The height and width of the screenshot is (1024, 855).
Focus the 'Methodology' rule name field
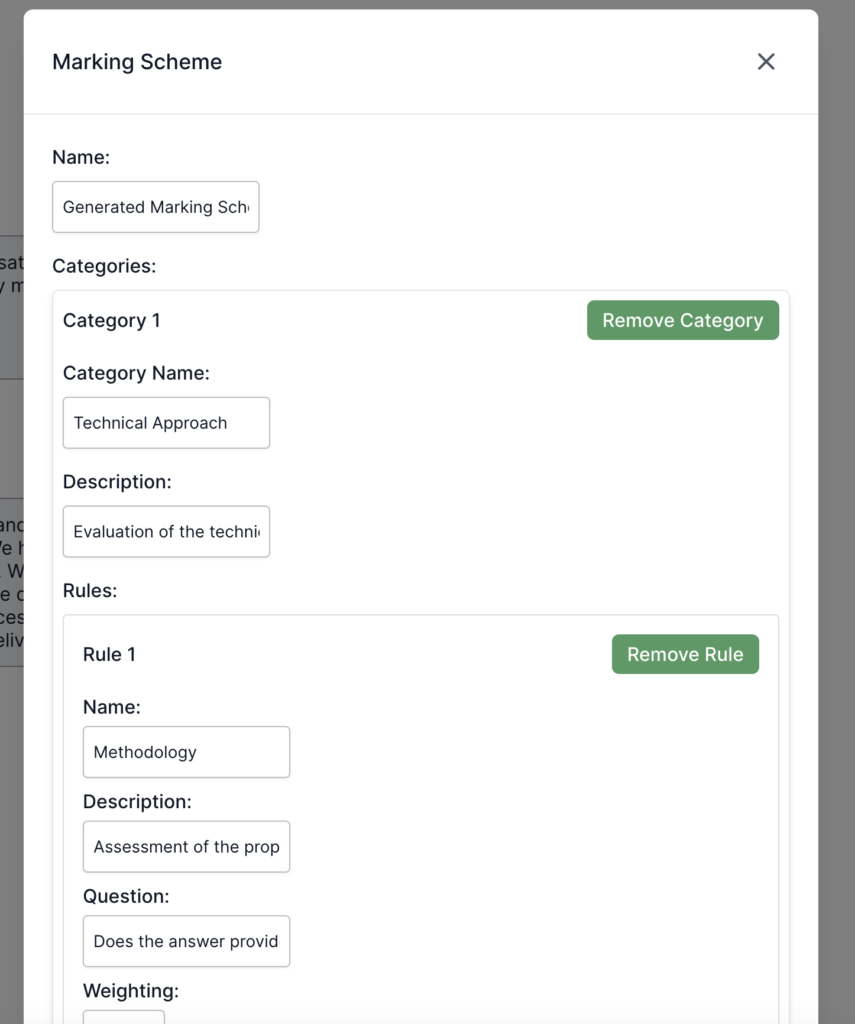coord(186,752)
